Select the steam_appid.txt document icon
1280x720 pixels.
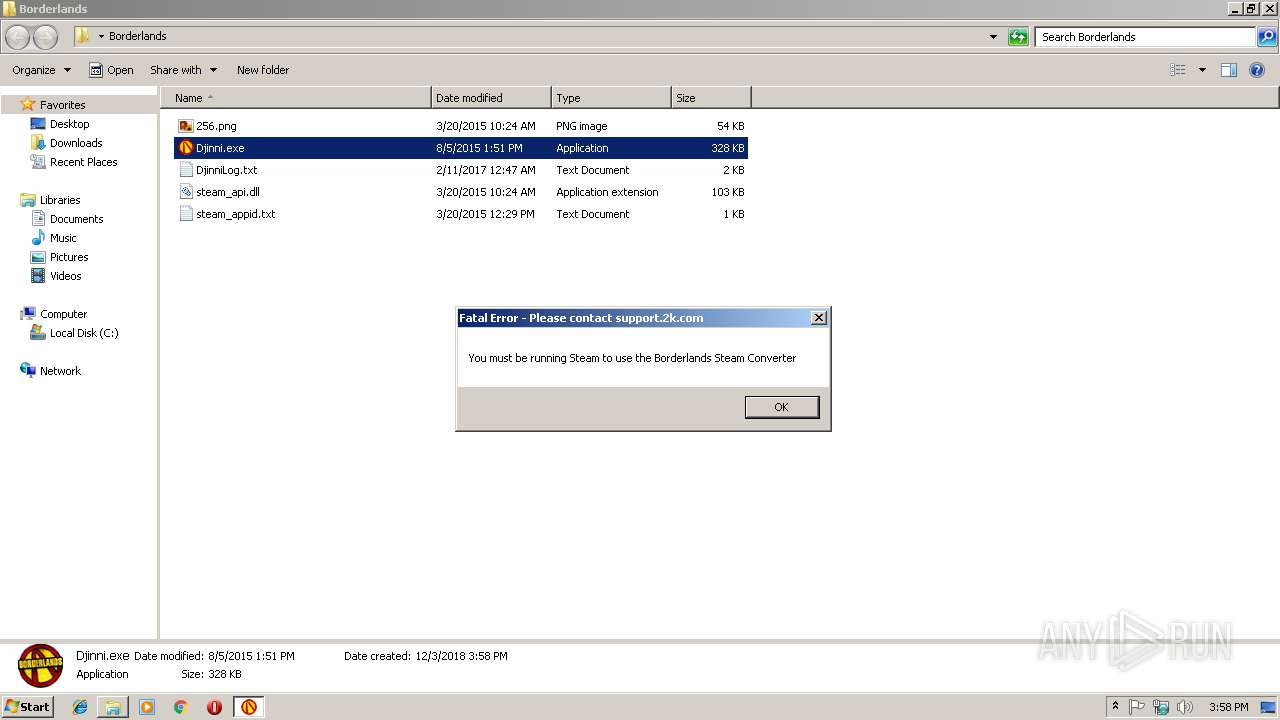186,214
